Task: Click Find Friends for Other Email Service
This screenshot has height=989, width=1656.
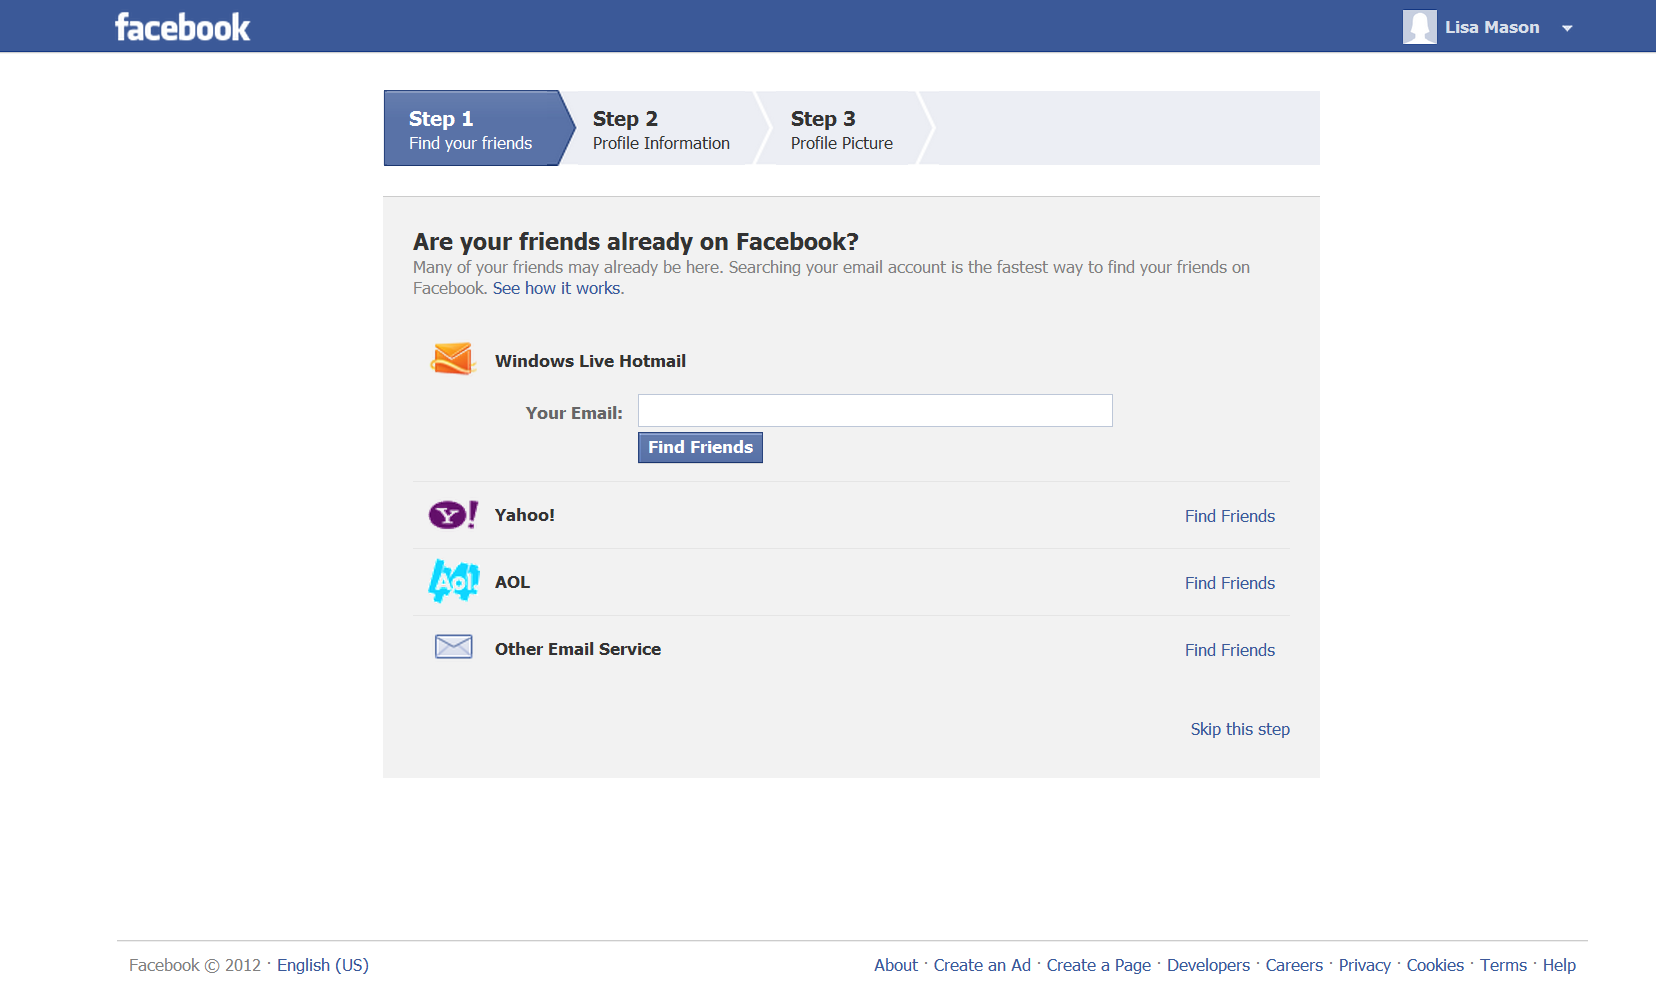Action: 1230,650
